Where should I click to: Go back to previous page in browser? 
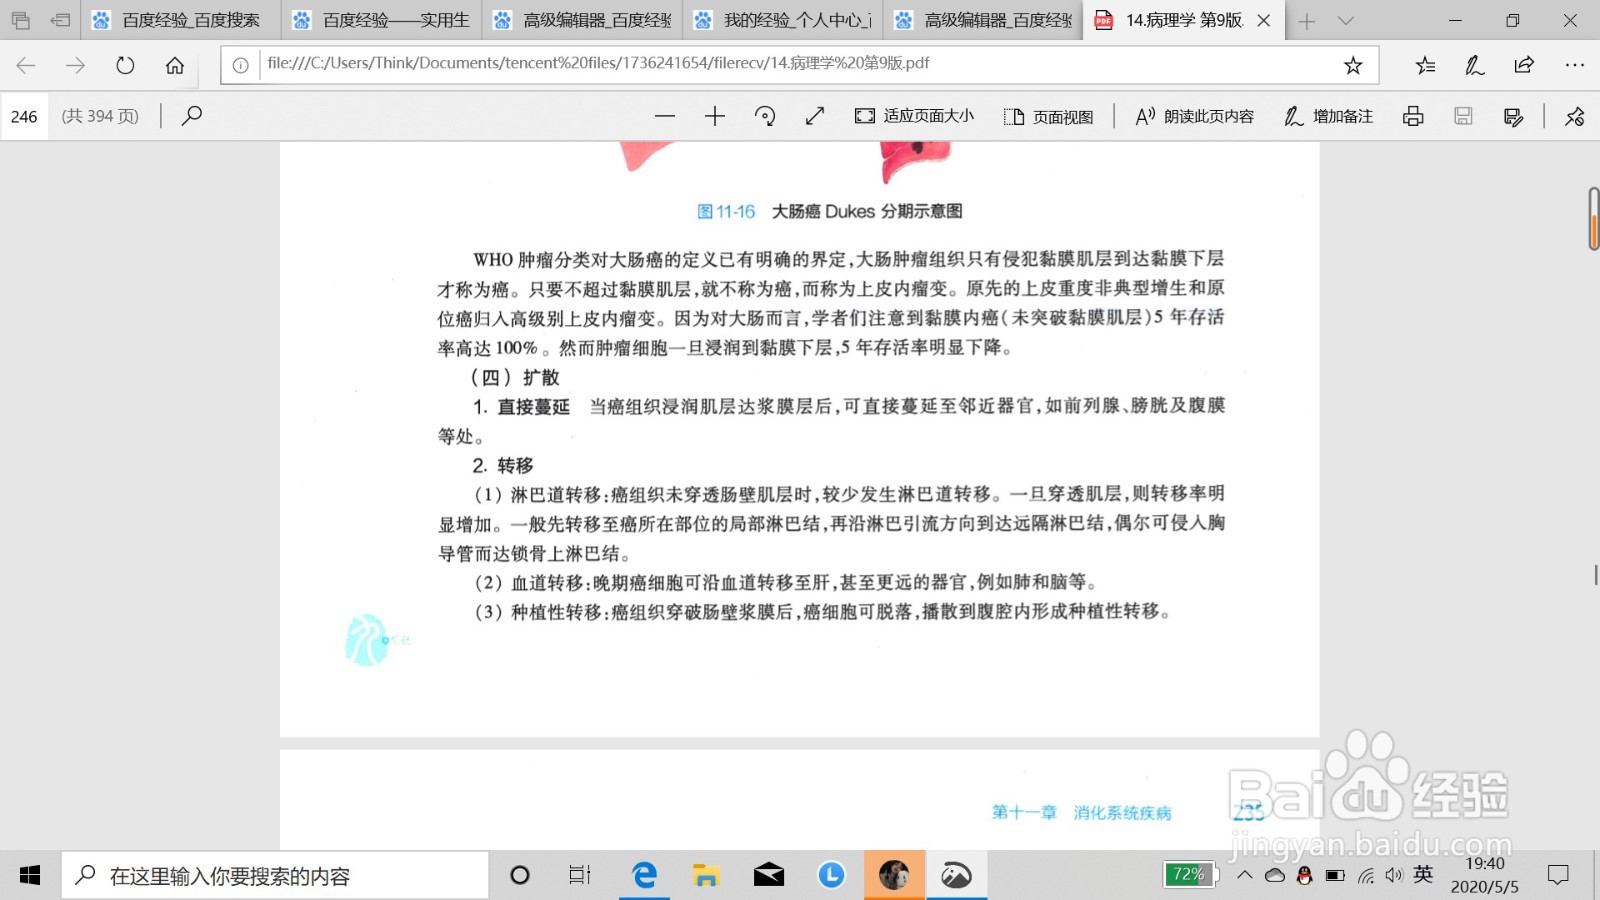(26, 65)
